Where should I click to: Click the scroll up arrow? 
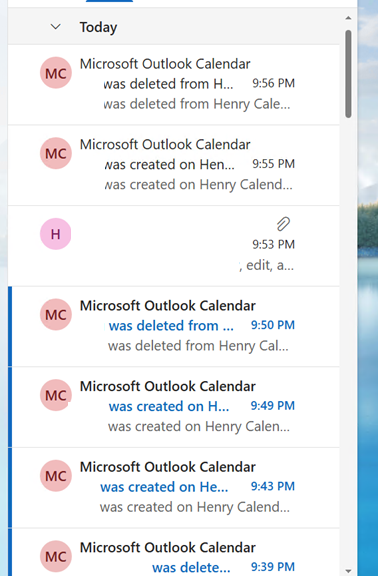(348, 18)
